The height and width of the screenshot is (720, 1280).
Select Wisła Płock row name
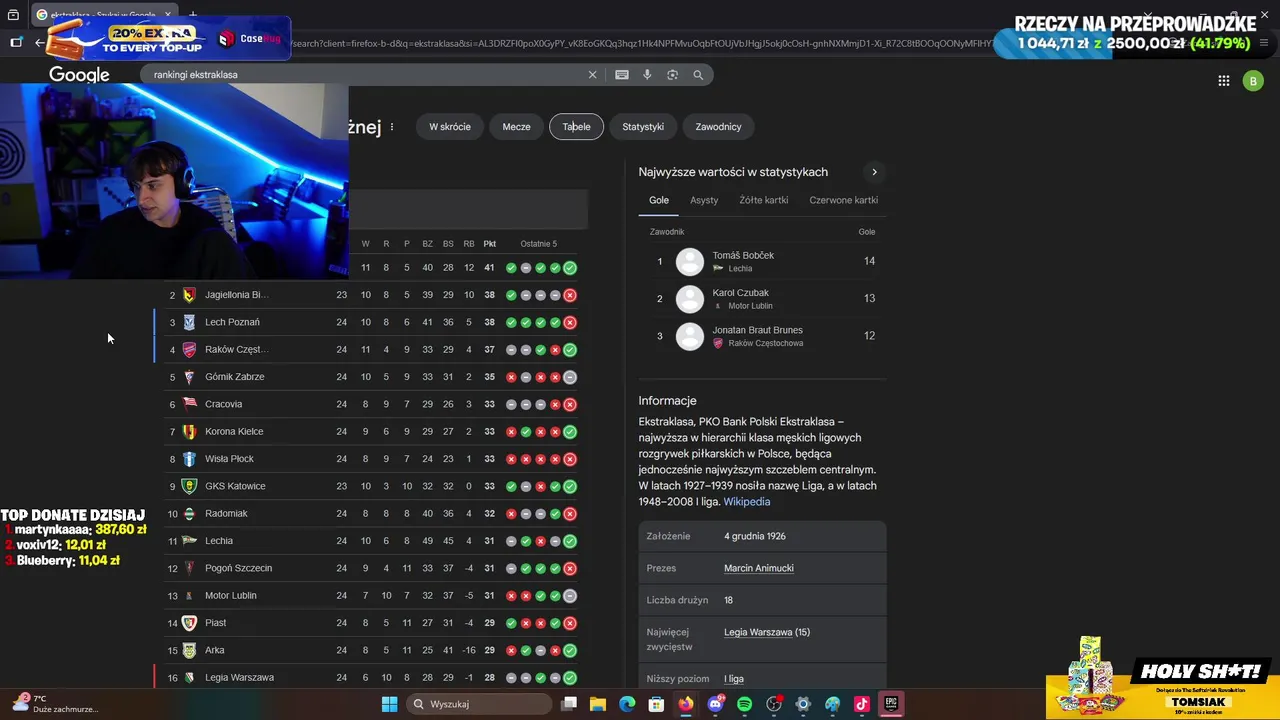[229, 459]
